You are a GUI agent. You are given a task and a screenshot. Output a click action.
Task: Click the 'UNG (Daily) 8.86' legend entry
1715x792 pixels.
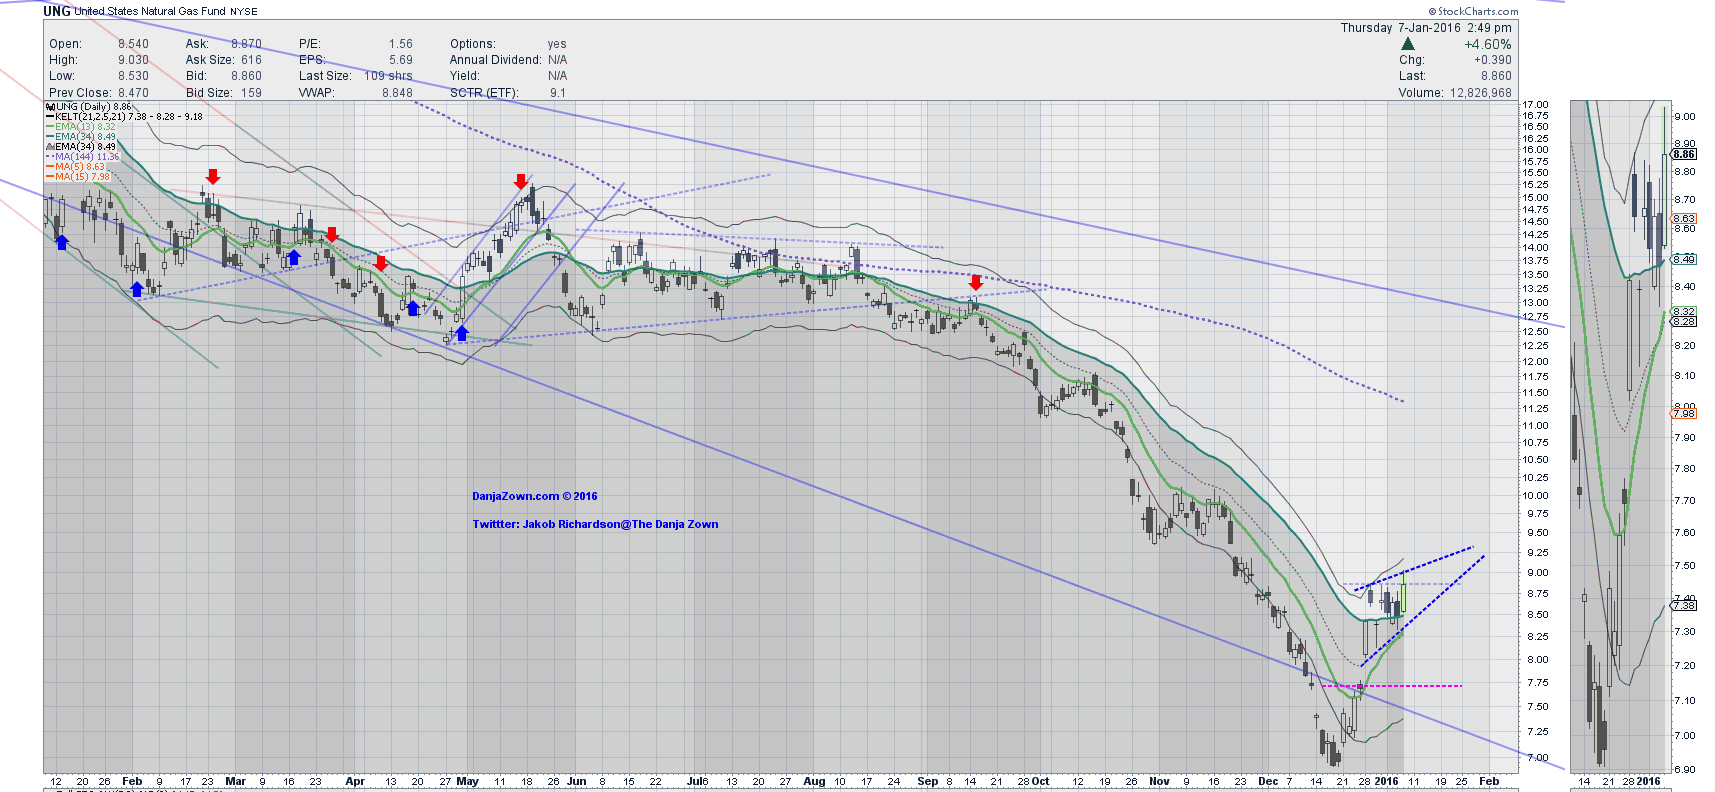(89, 107)
